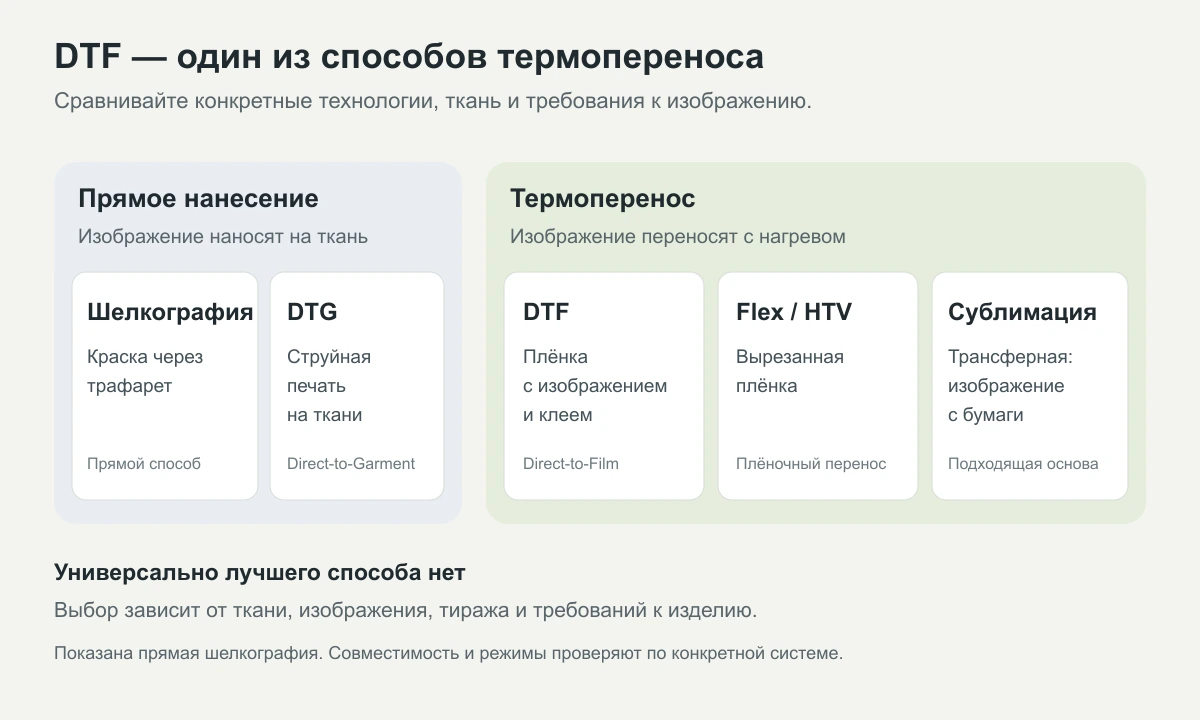Open the 'Шелкография' card heading

(x=170, y=312)
